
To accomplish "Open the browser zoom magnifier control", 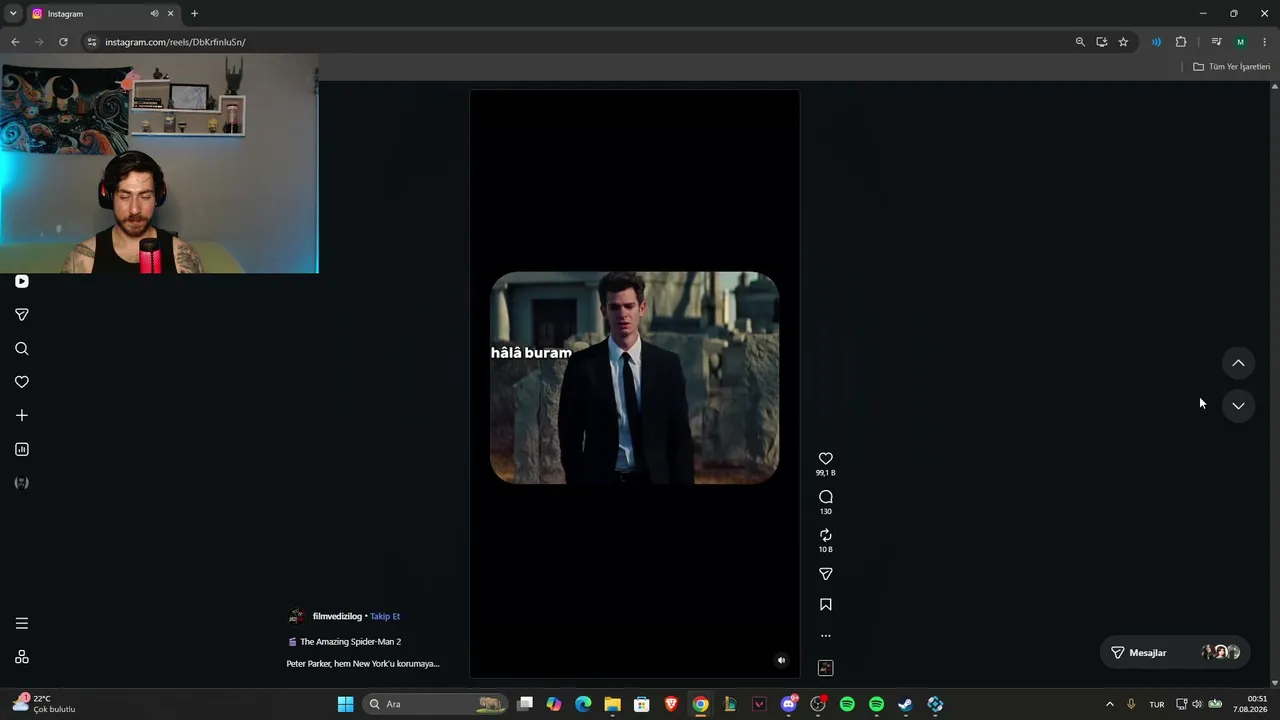I will [x=1080, y=42].
